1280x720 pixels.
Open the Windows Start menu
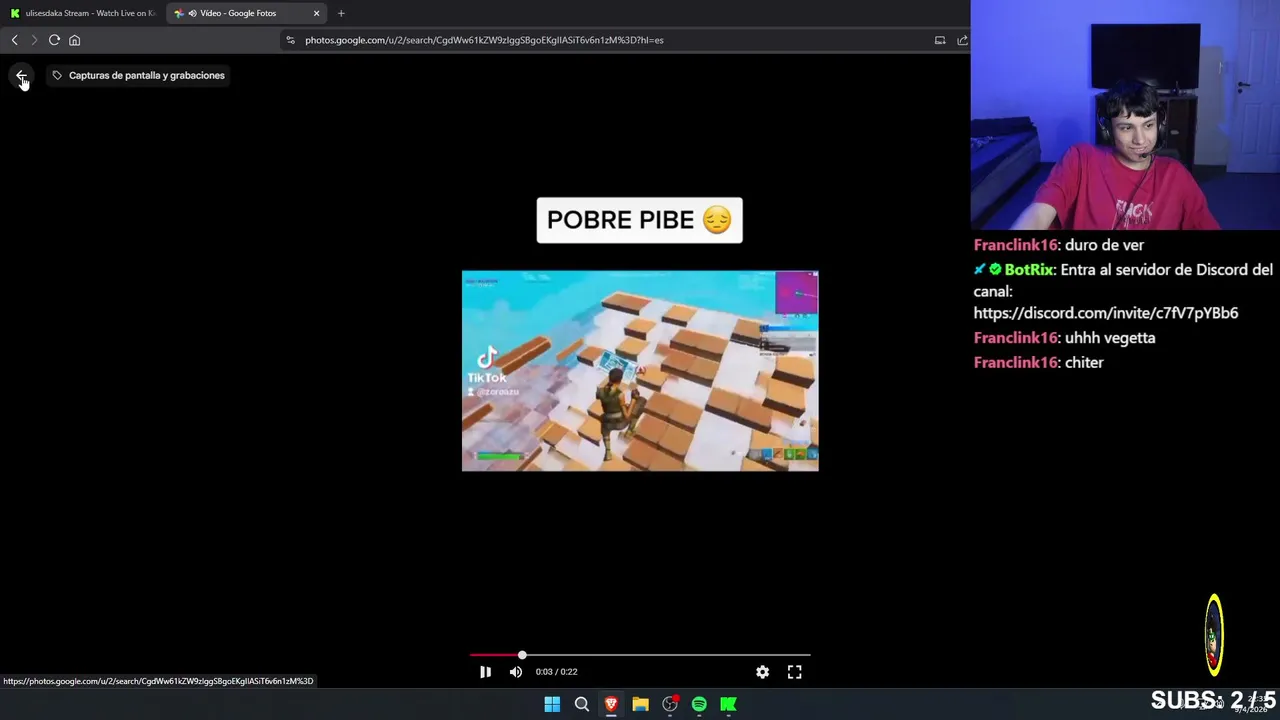(552, 704)
